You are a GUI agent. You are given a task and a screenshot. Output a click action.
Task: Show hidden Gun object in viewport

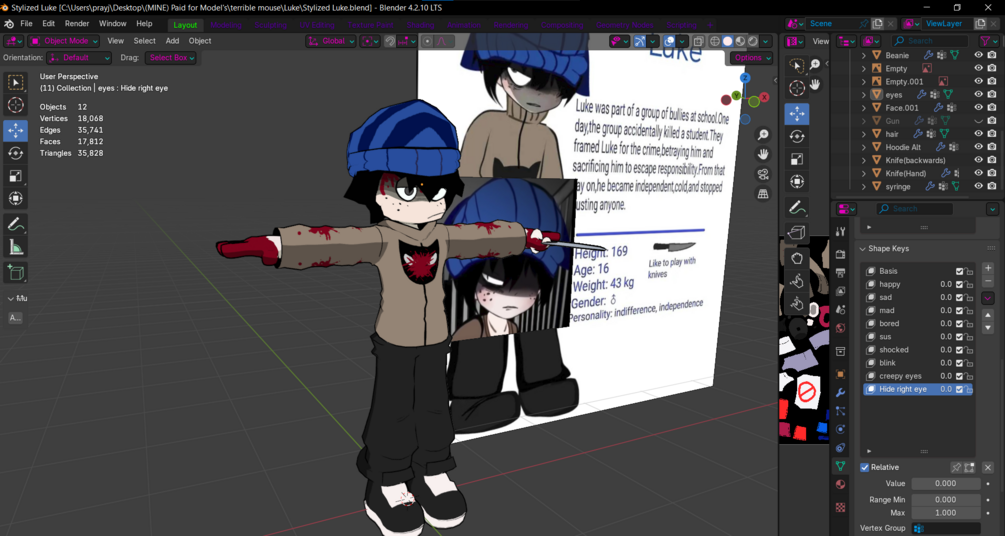[x=979, y=121]
